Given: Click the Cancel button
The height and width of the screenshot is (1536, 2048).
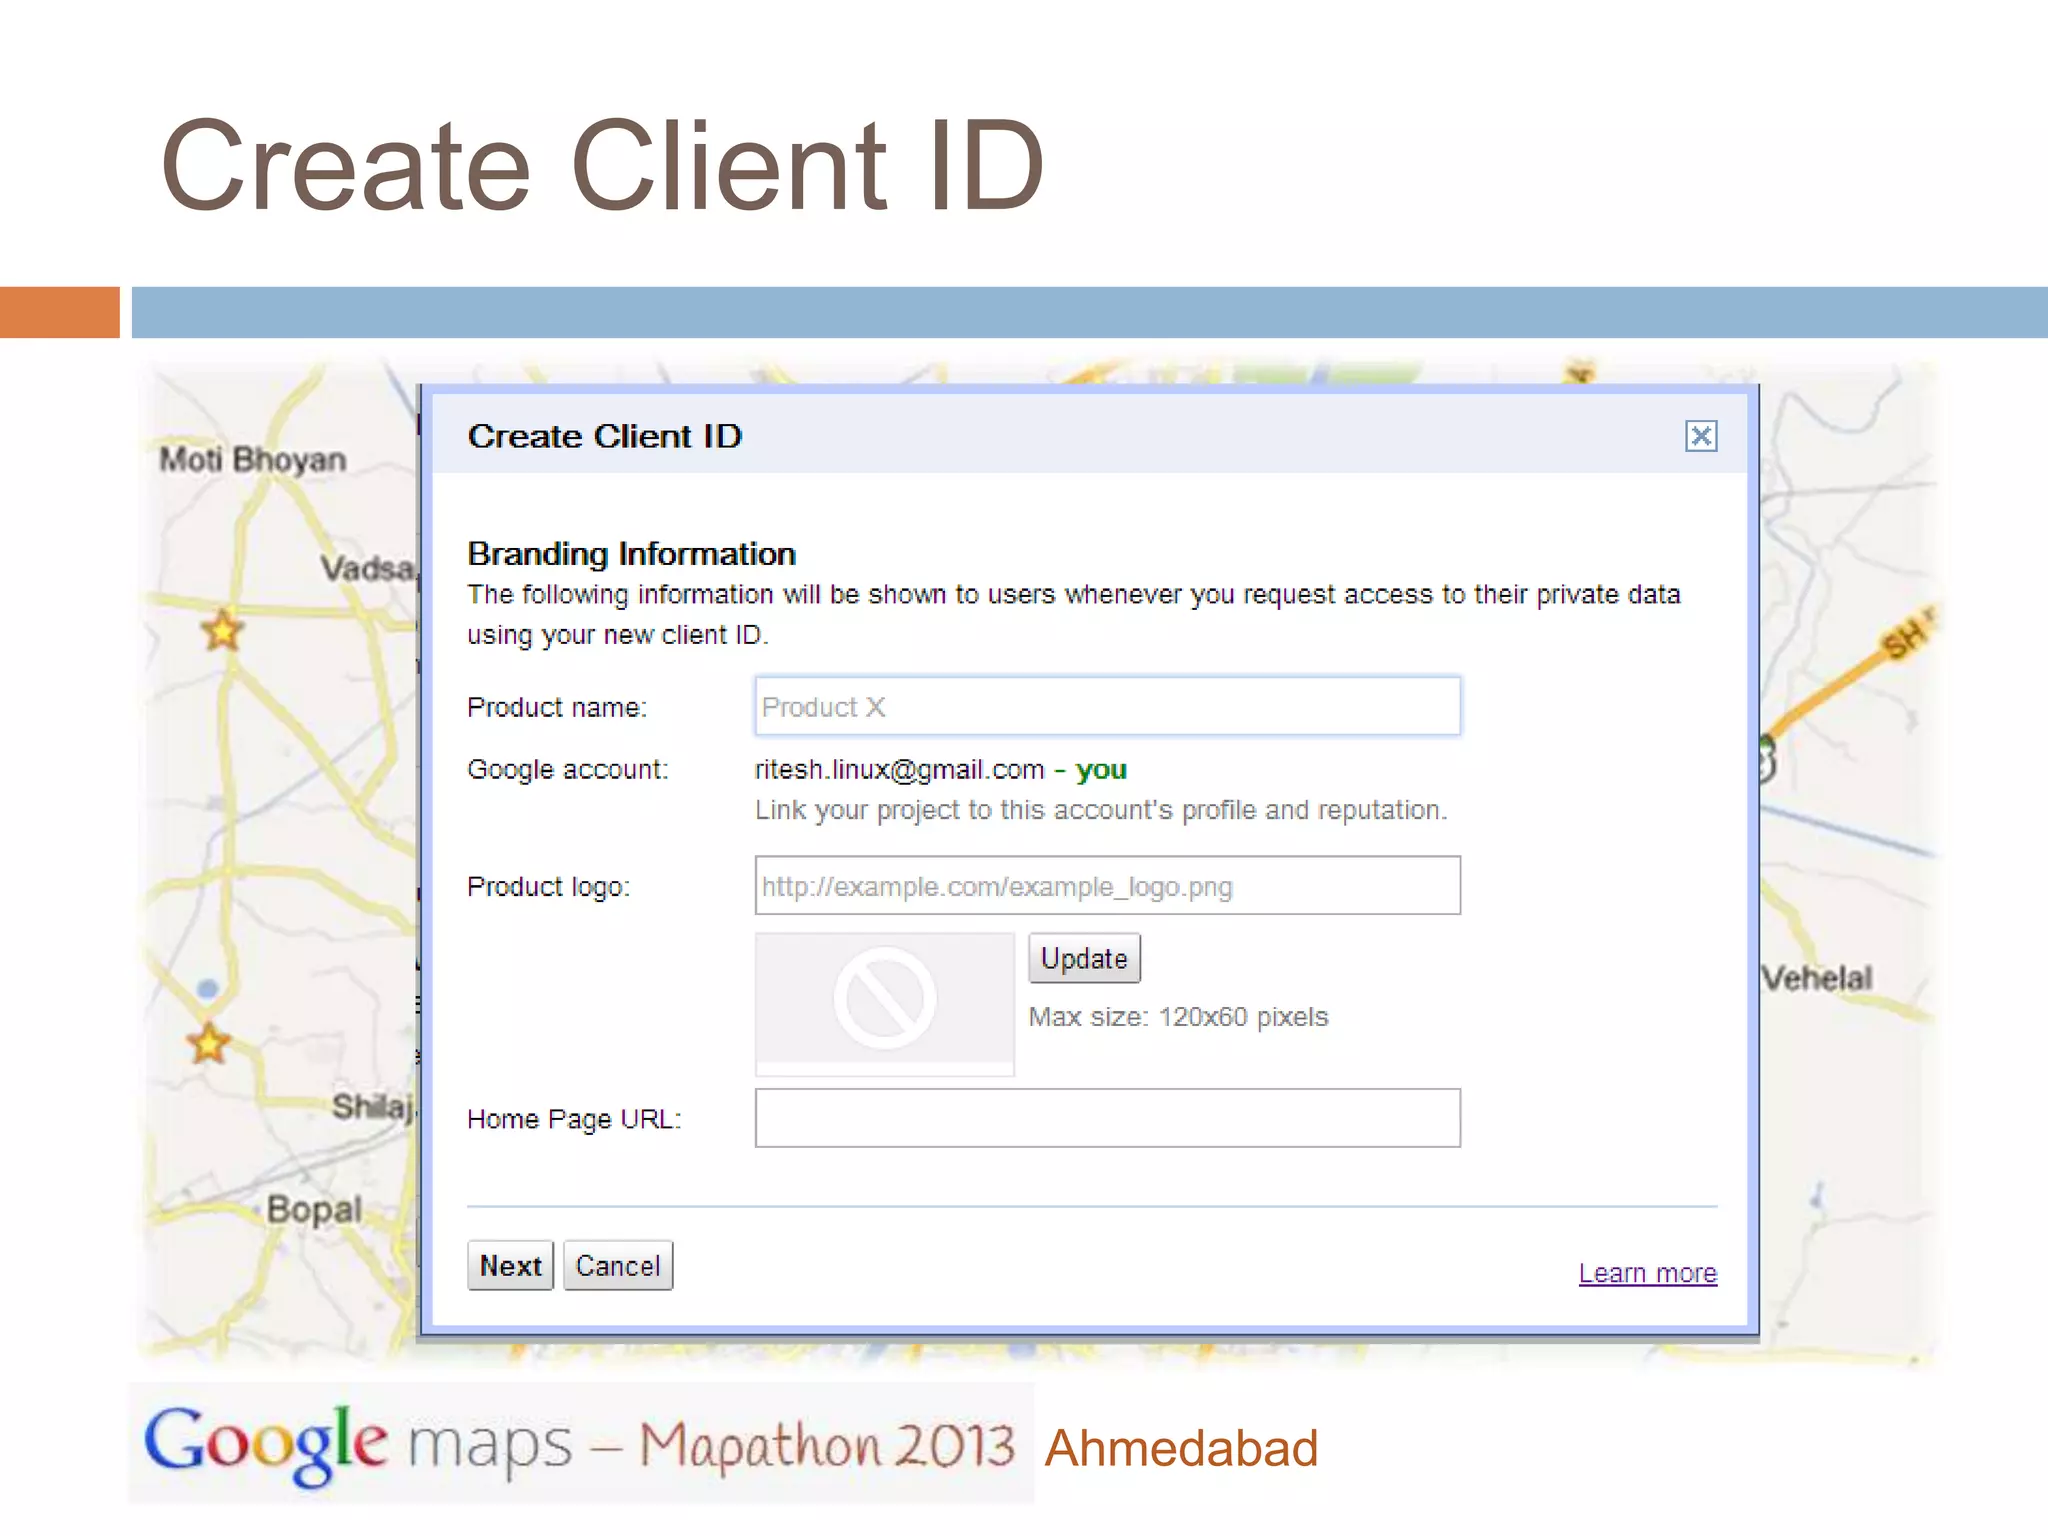Looking at the screenshot, I should pyautogui.click(x=618, y=1266).
